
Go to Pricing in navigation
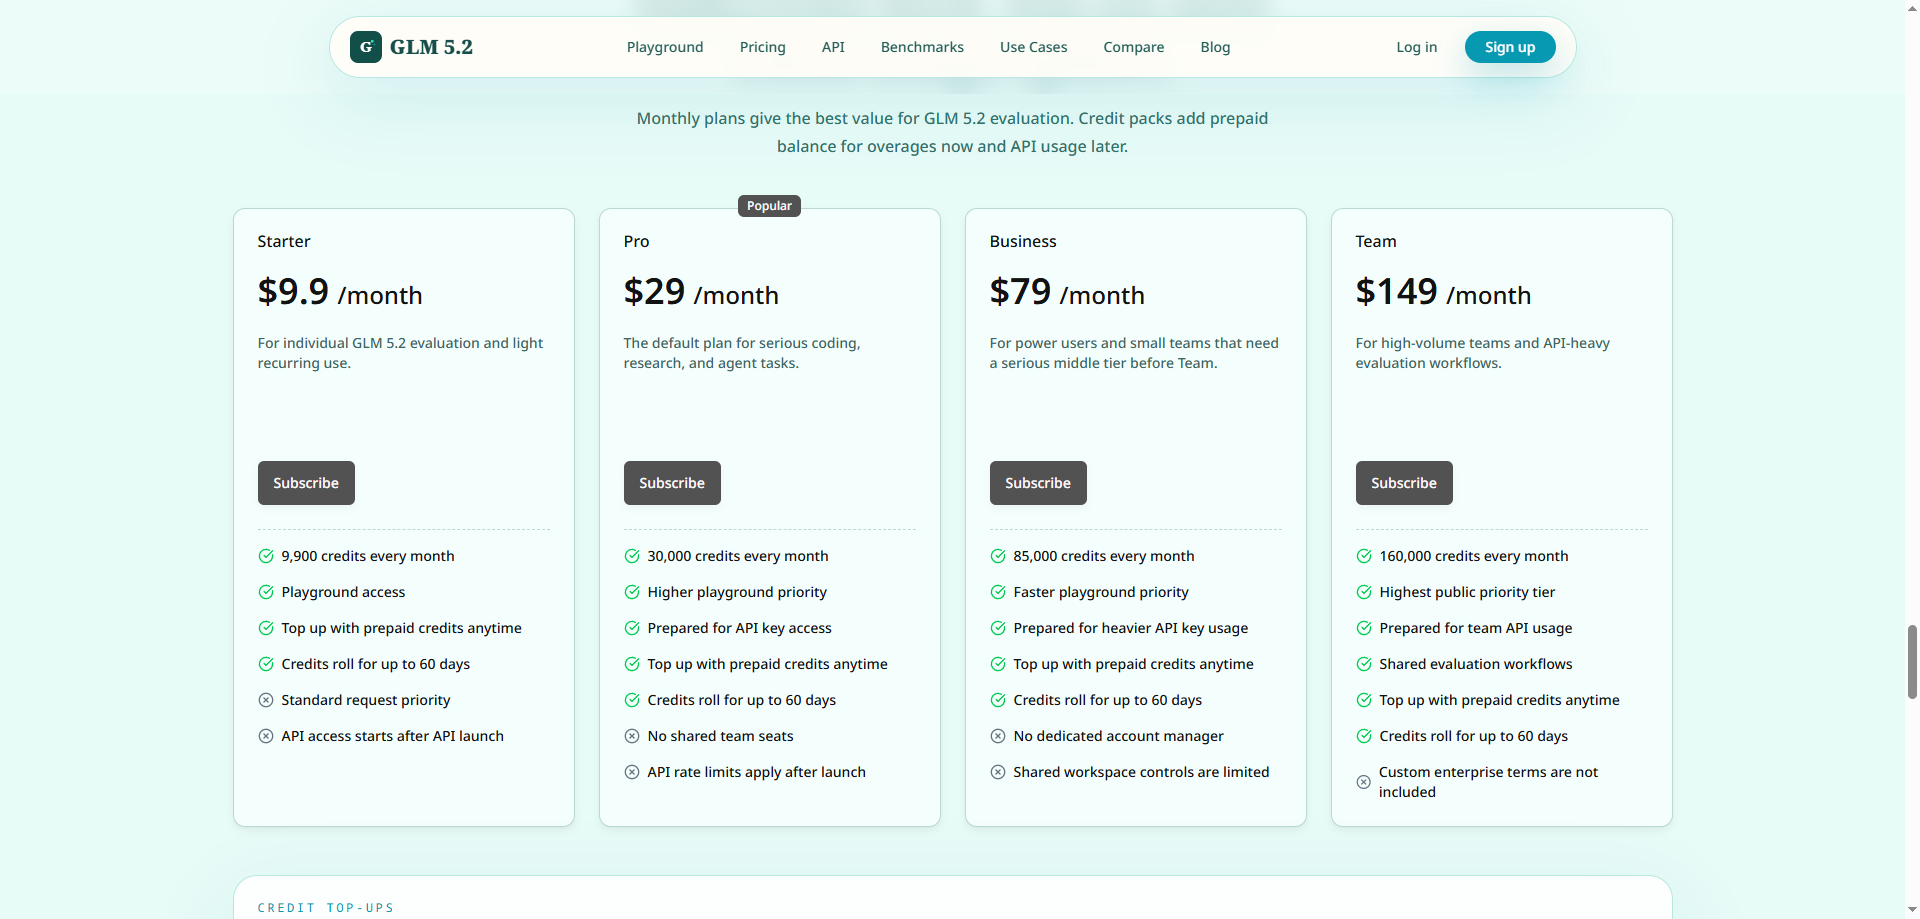pos(763,47)
